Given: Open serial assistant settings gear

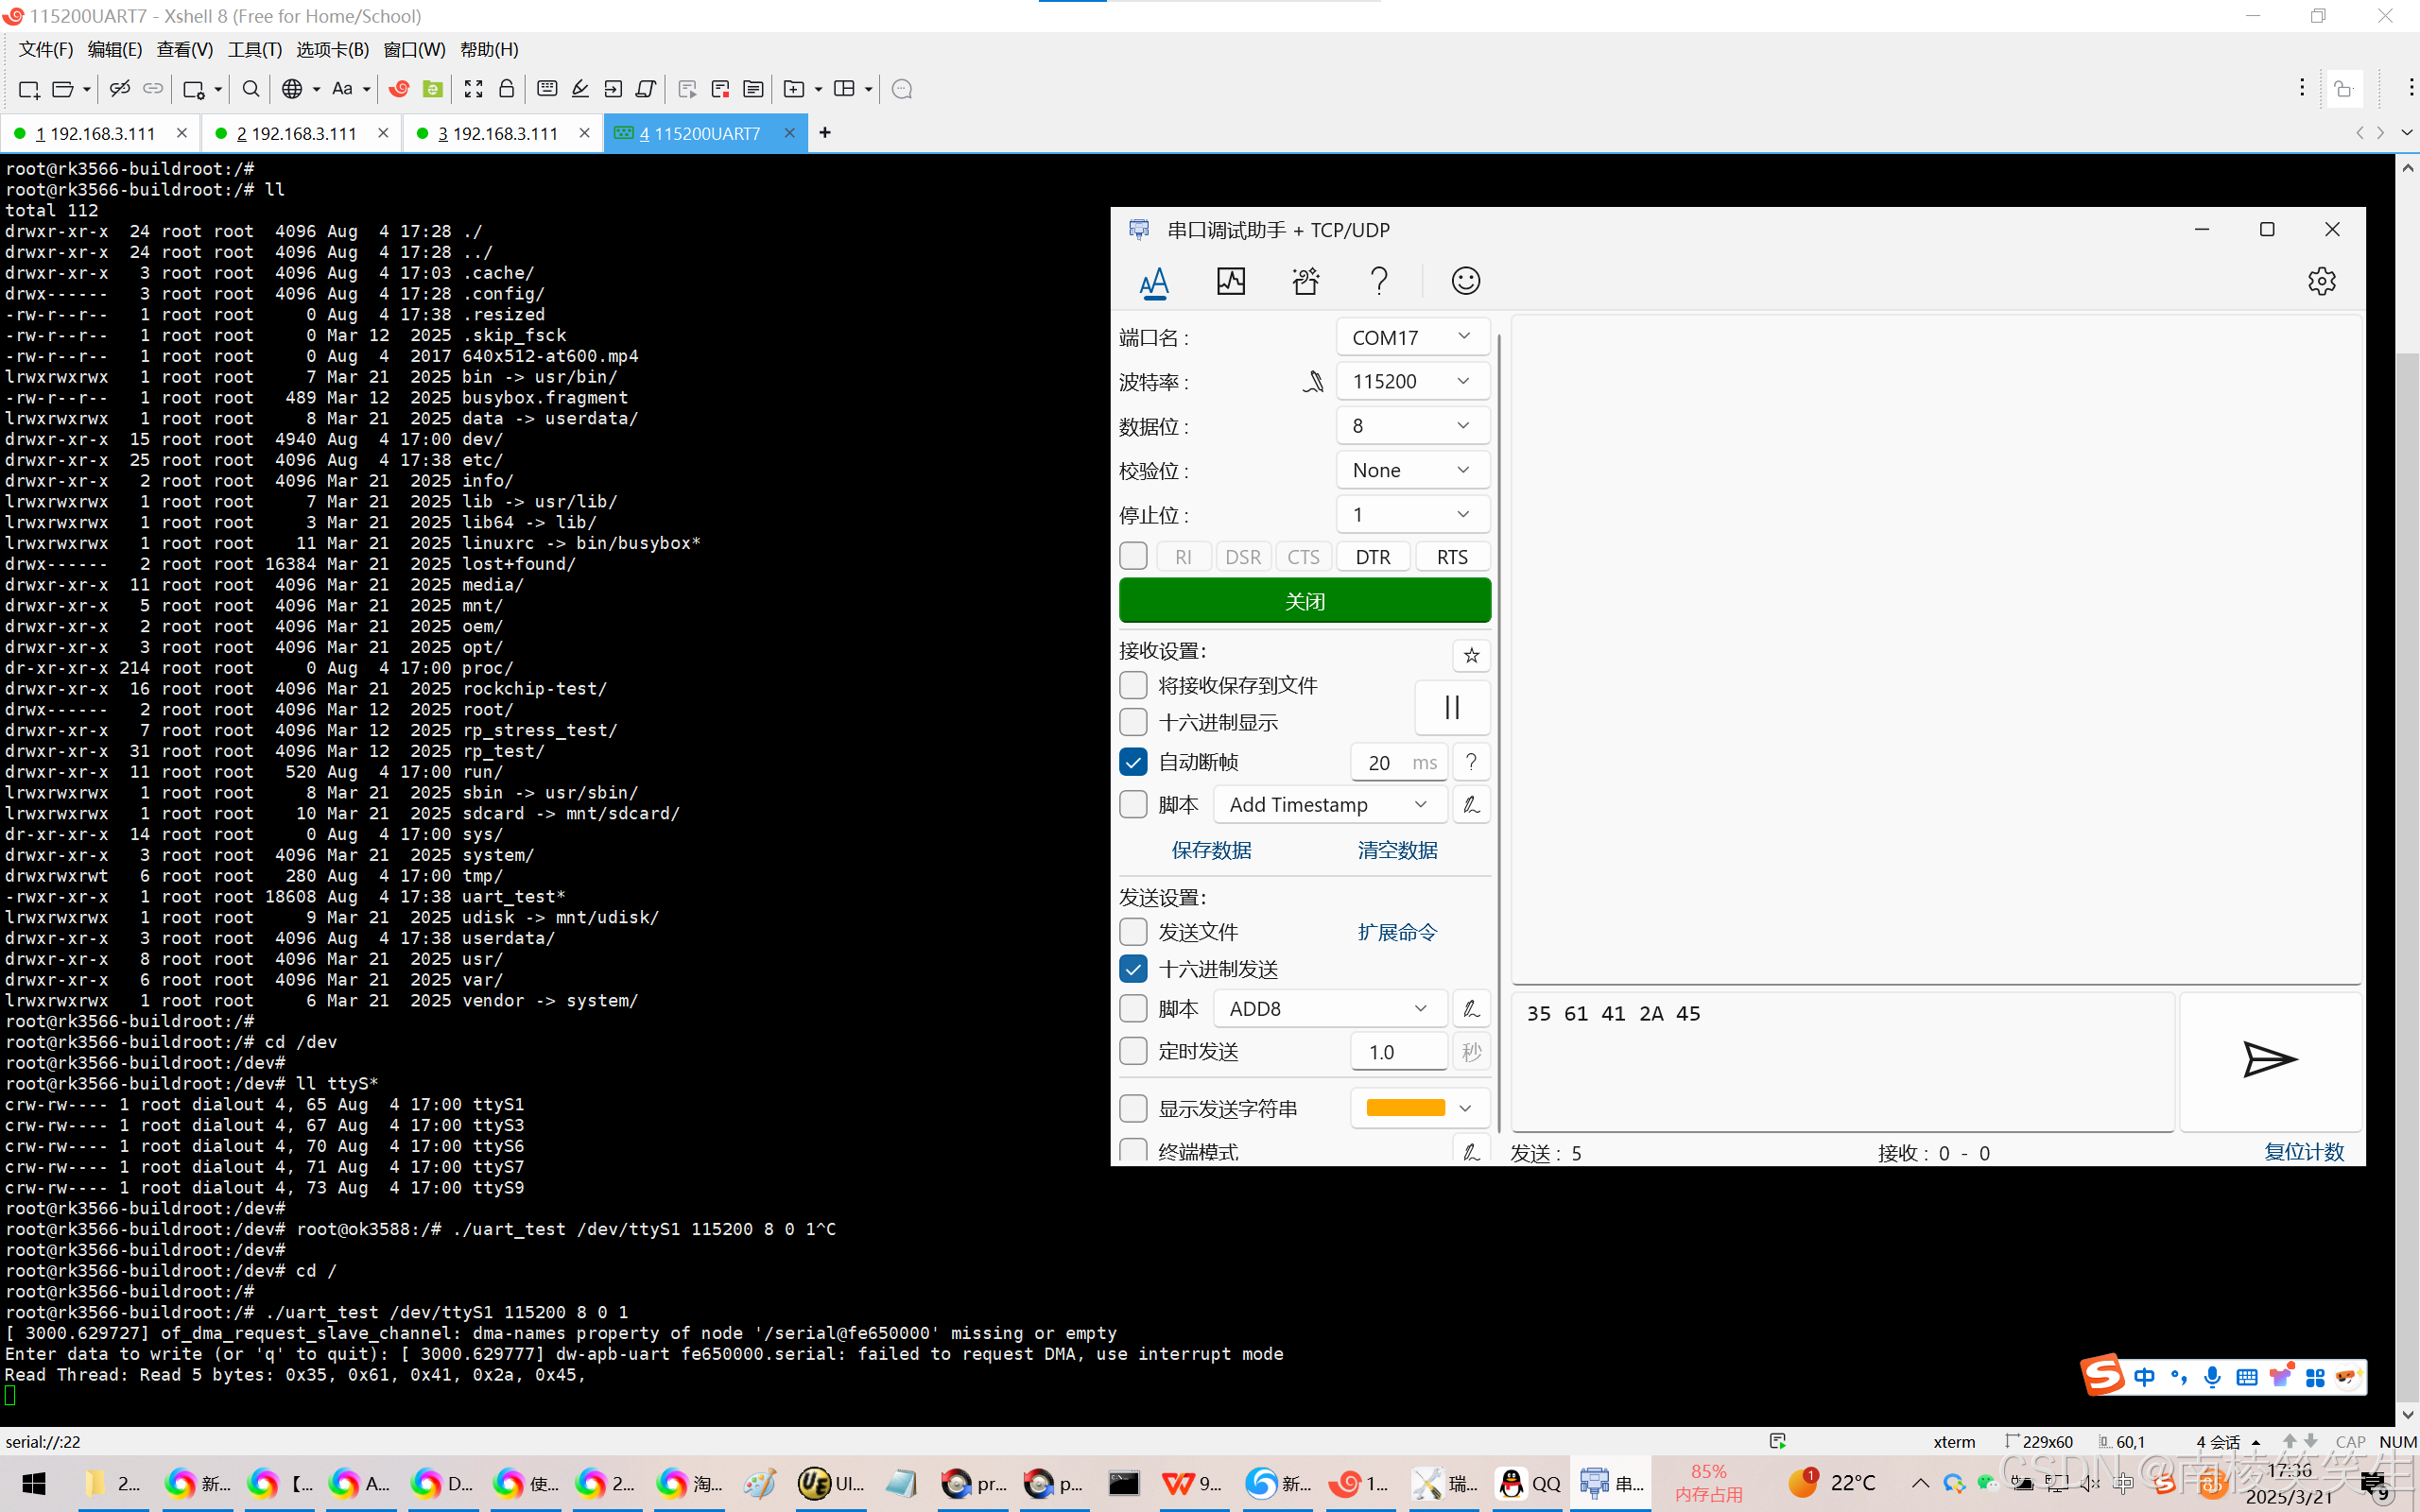Looking at the screenshot, I should pyautogui.click(x=2321, y=281).
